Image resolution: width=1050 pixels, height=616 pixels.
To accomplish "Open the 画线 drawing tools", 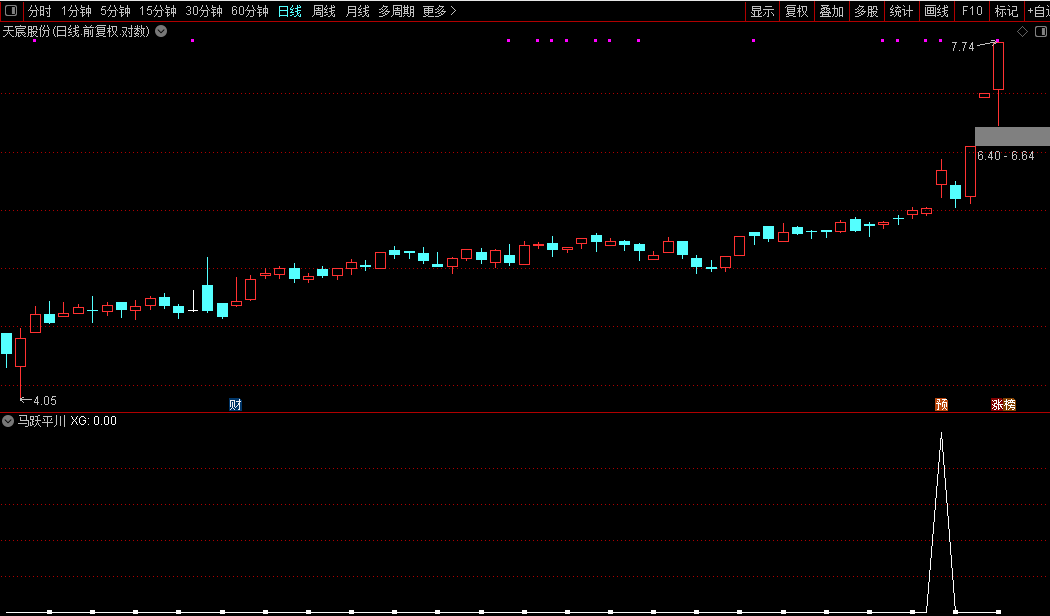I will coord(936,11).
